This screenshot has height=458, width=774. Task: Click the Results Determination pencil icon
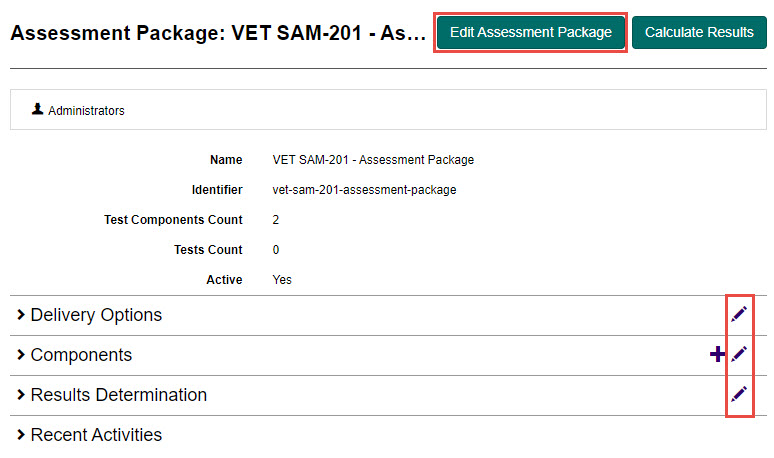[x=739, y=394]
